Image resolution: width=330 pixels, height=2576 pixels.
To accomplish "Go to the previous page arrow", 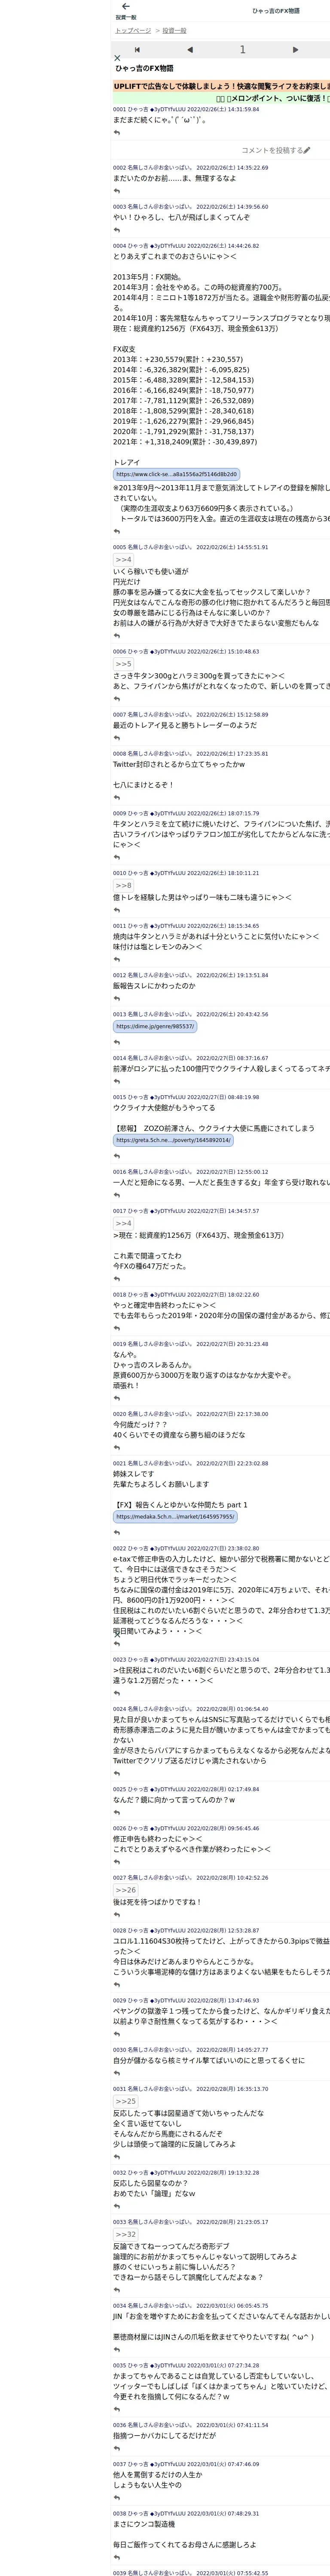I will (x=190, y=49).
